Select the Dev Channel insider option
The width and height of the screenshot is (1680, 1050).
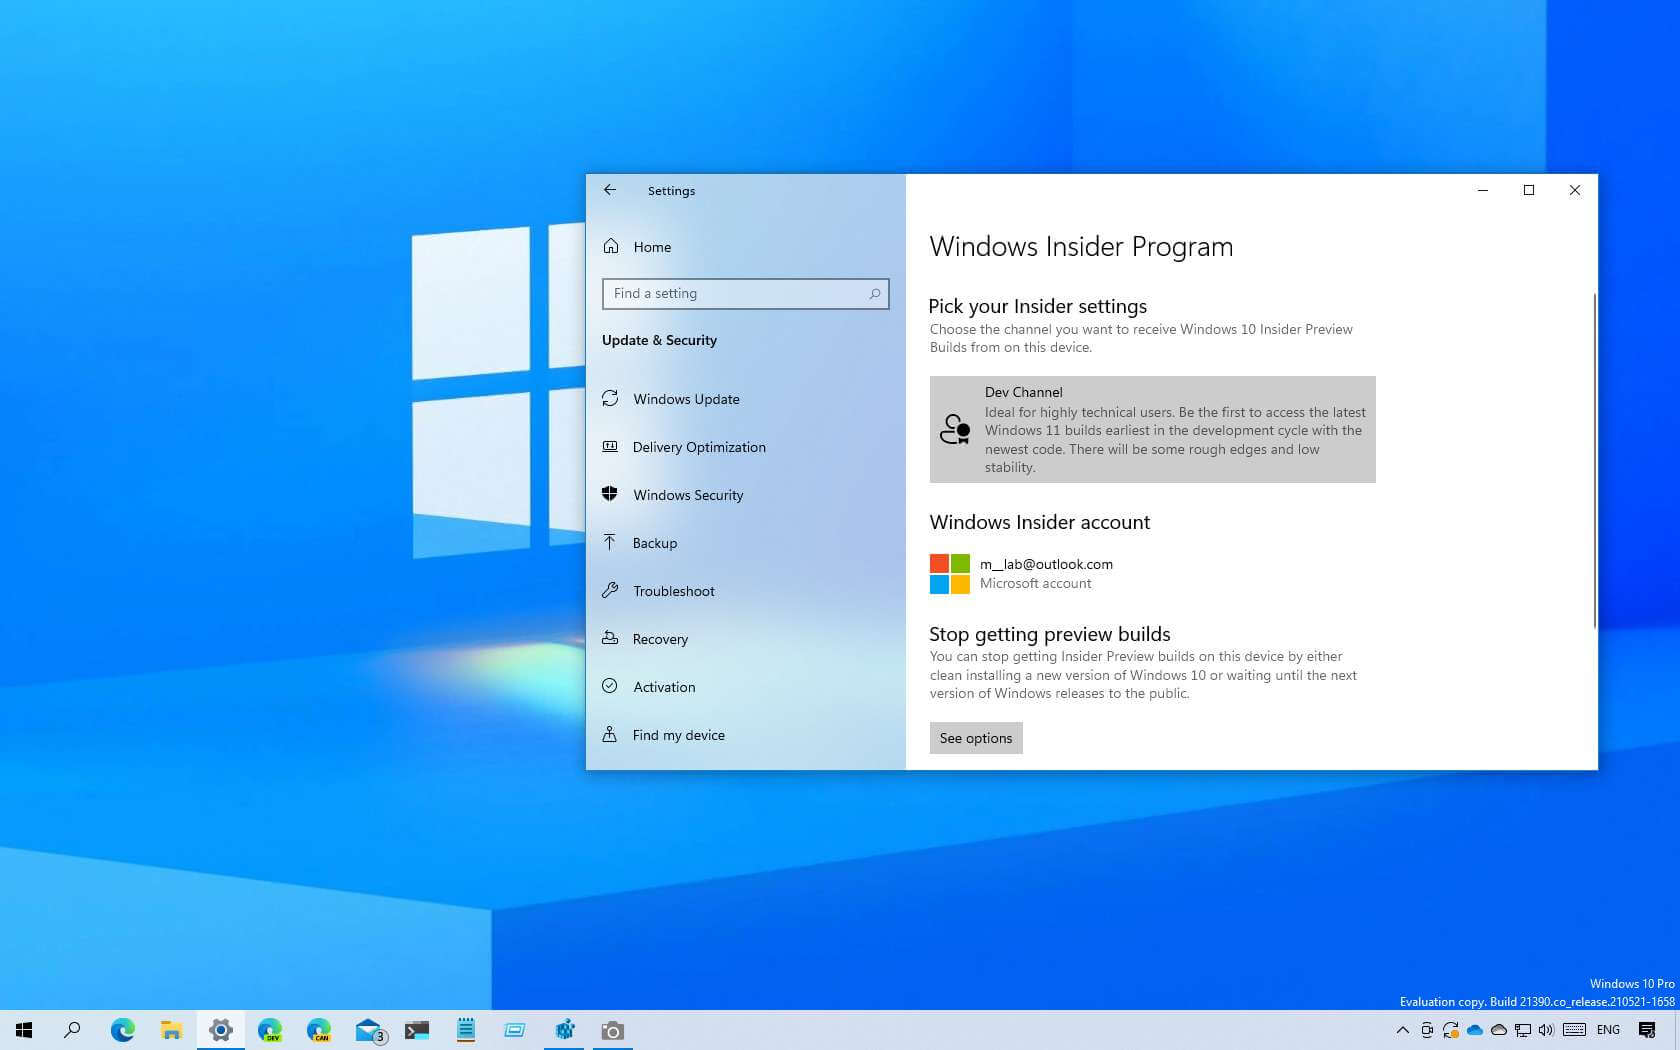coord(1152,430)
